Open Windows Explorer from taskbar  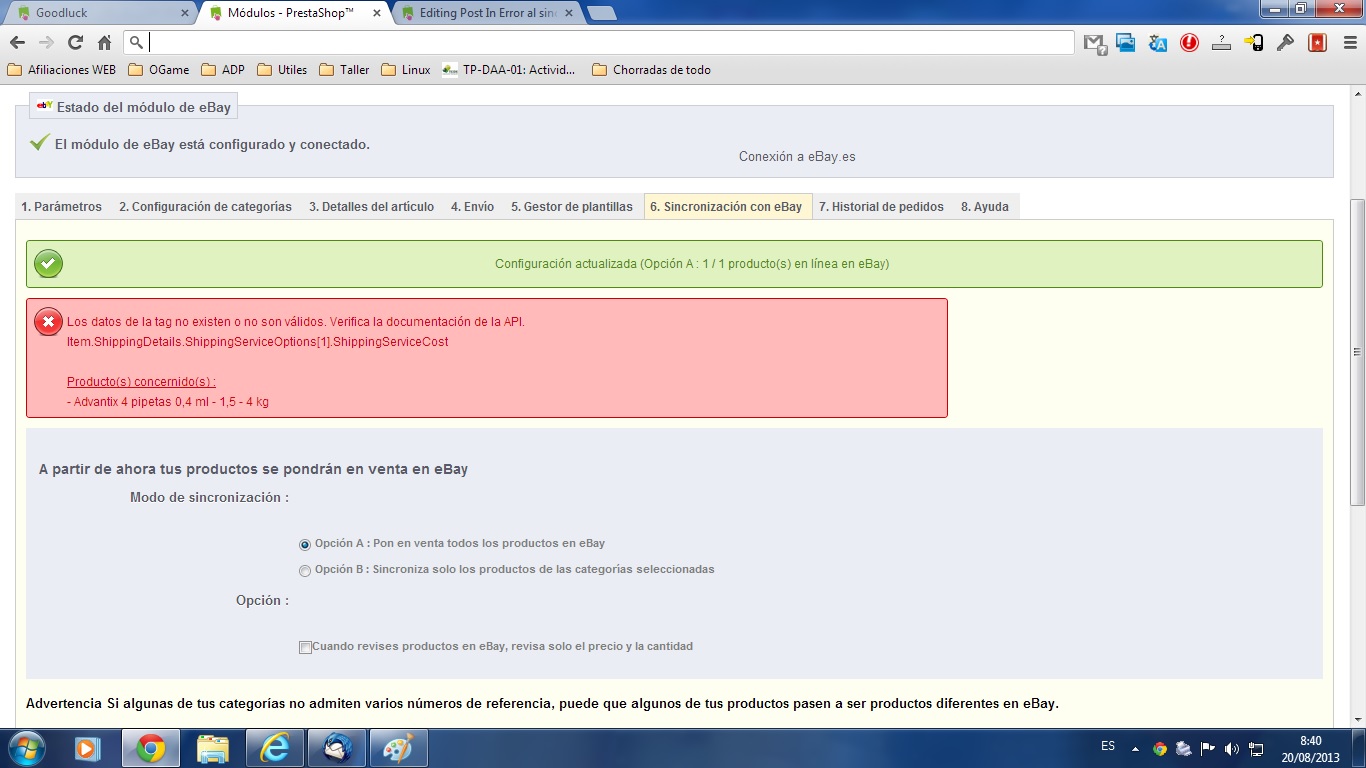[213, 748]
